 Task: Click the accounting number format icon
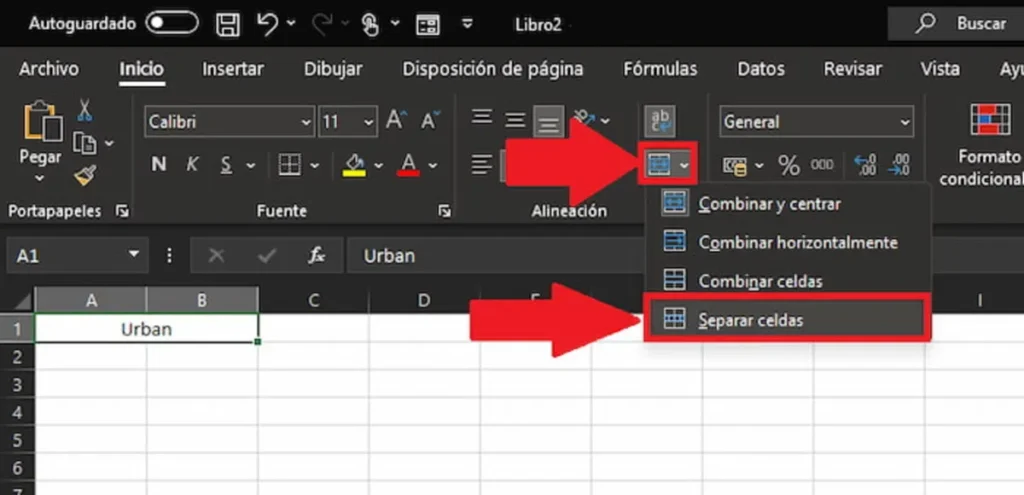pyautogui.click(x=735, y=166)
